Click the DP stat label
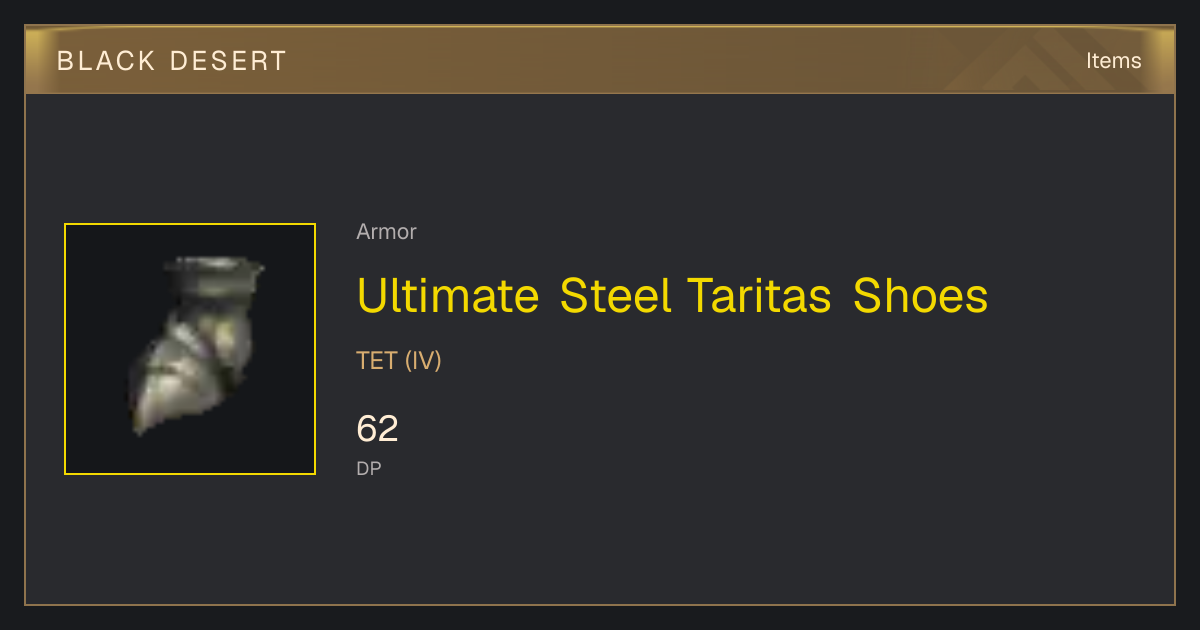 pos(369,468)
